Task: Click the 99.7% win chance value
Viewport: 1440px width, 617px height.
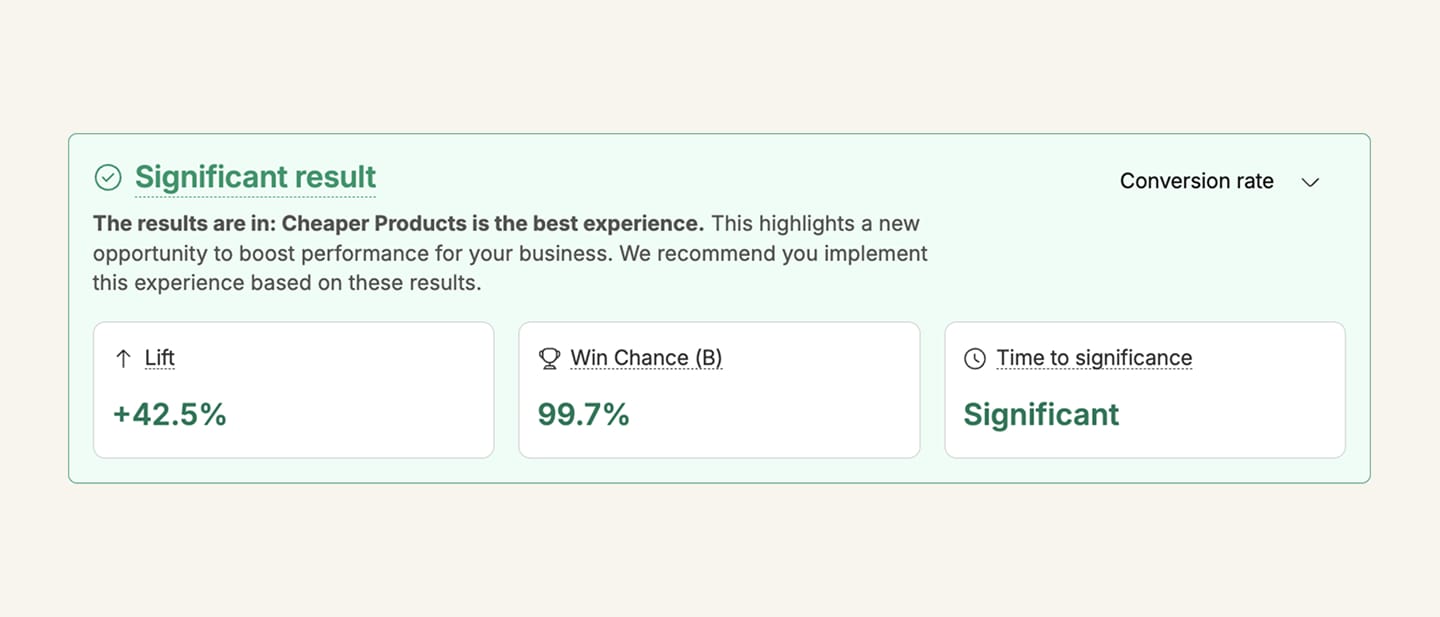Action: point(583,413)
